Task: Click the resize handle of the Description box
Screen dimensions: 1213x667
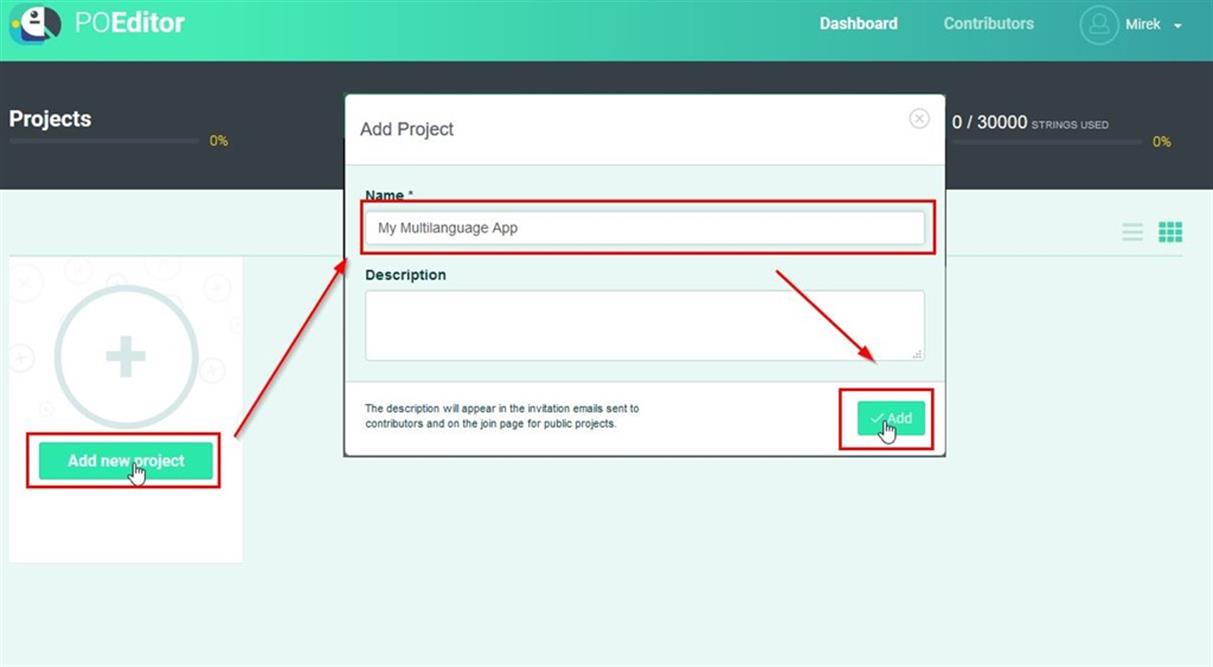Action: click(x=917, y=352)
